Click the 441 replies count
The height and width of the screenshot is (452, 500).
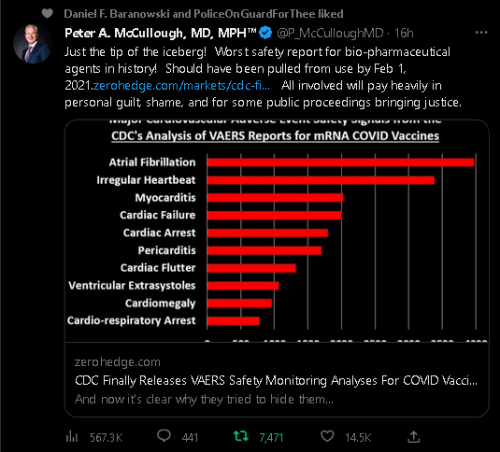(x=190, y=437)
